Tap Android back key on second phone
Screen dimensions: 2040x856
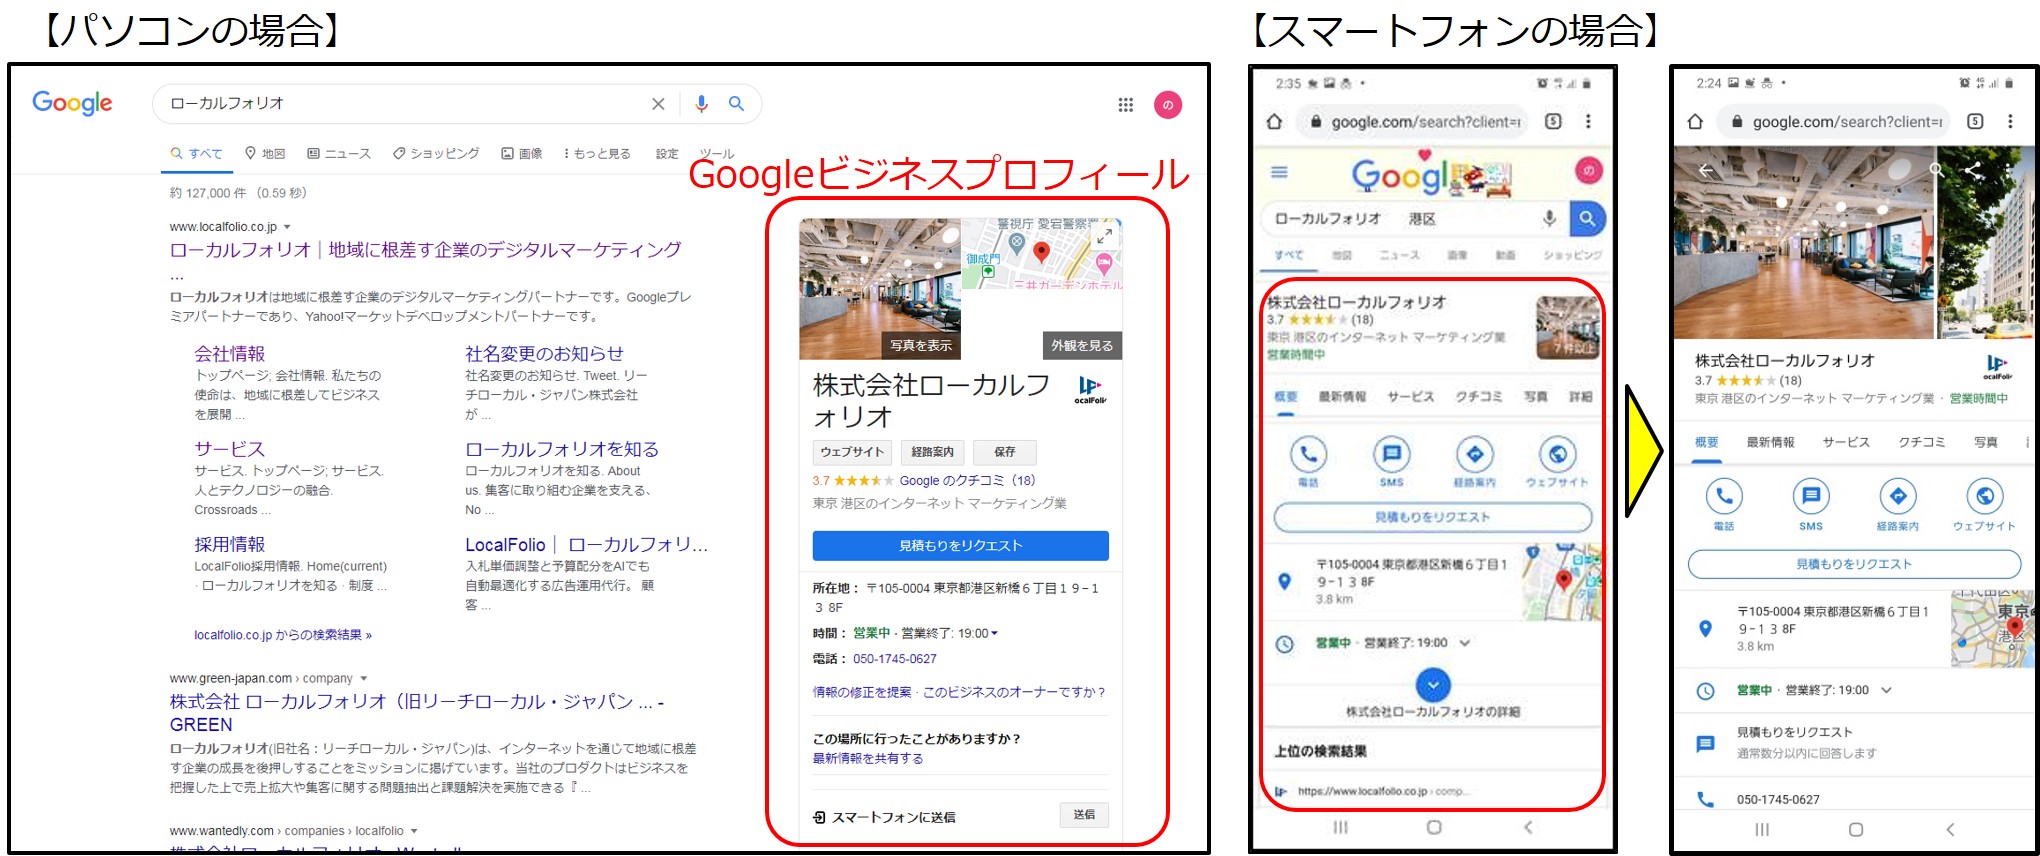pos(1950,829)
